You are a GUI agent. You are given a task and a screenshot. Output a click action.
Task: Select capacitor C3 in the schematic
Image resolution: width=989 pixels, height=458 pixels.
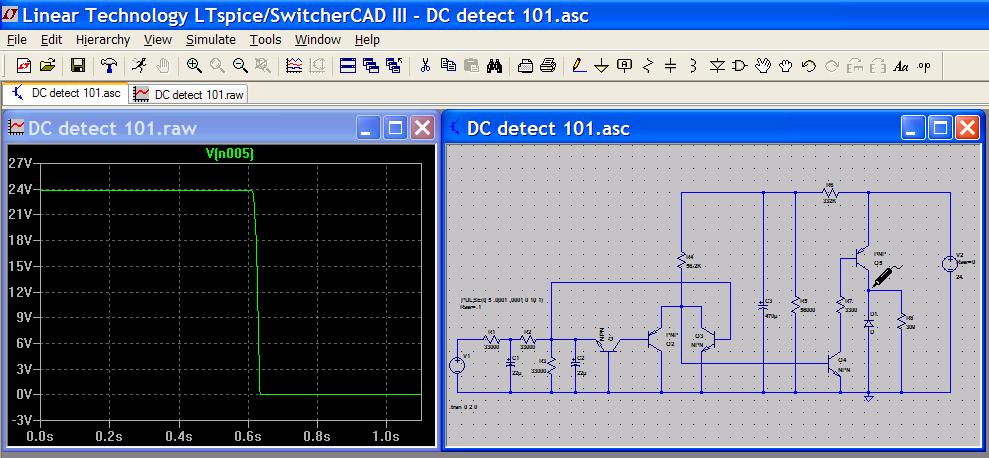(763, 306)
